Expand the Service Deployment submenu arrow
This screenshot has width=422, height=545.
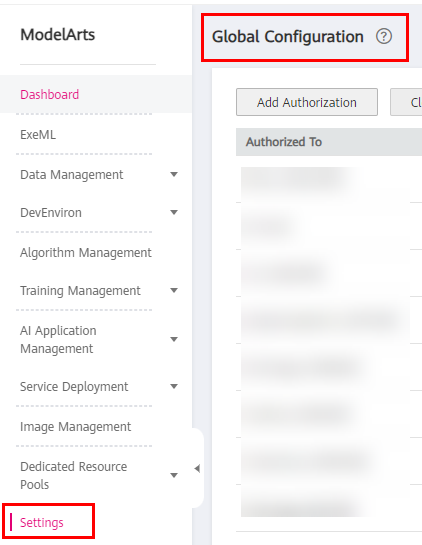174,386
